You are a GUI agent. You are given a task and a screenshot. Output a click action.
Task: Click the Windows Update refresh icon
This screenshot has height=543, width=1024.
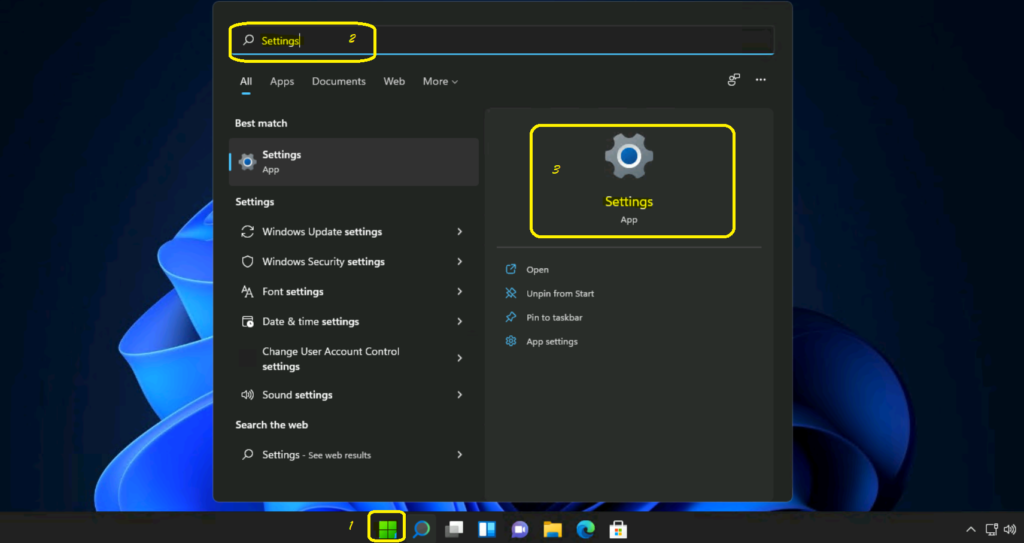coord(248,232)
